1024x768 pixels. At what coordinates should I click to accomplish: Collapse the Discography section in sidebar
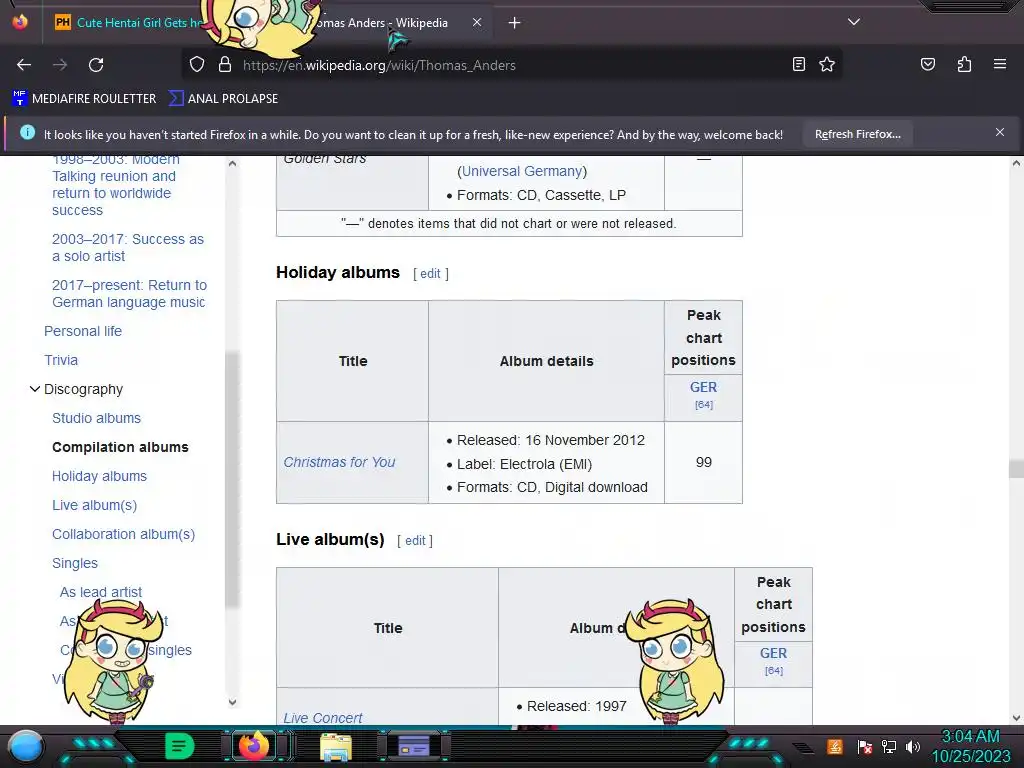35,389
